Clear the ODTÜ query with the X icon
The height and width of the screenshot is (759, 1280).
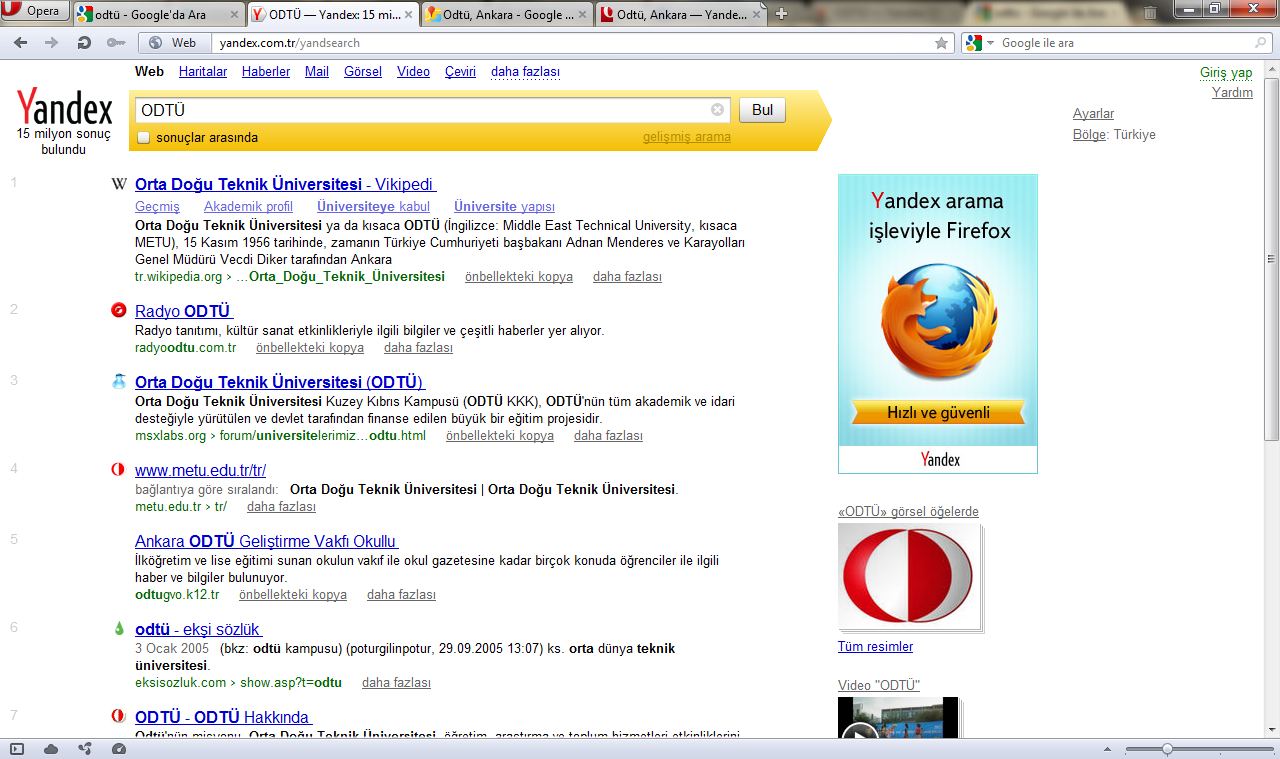click(717, 110)
